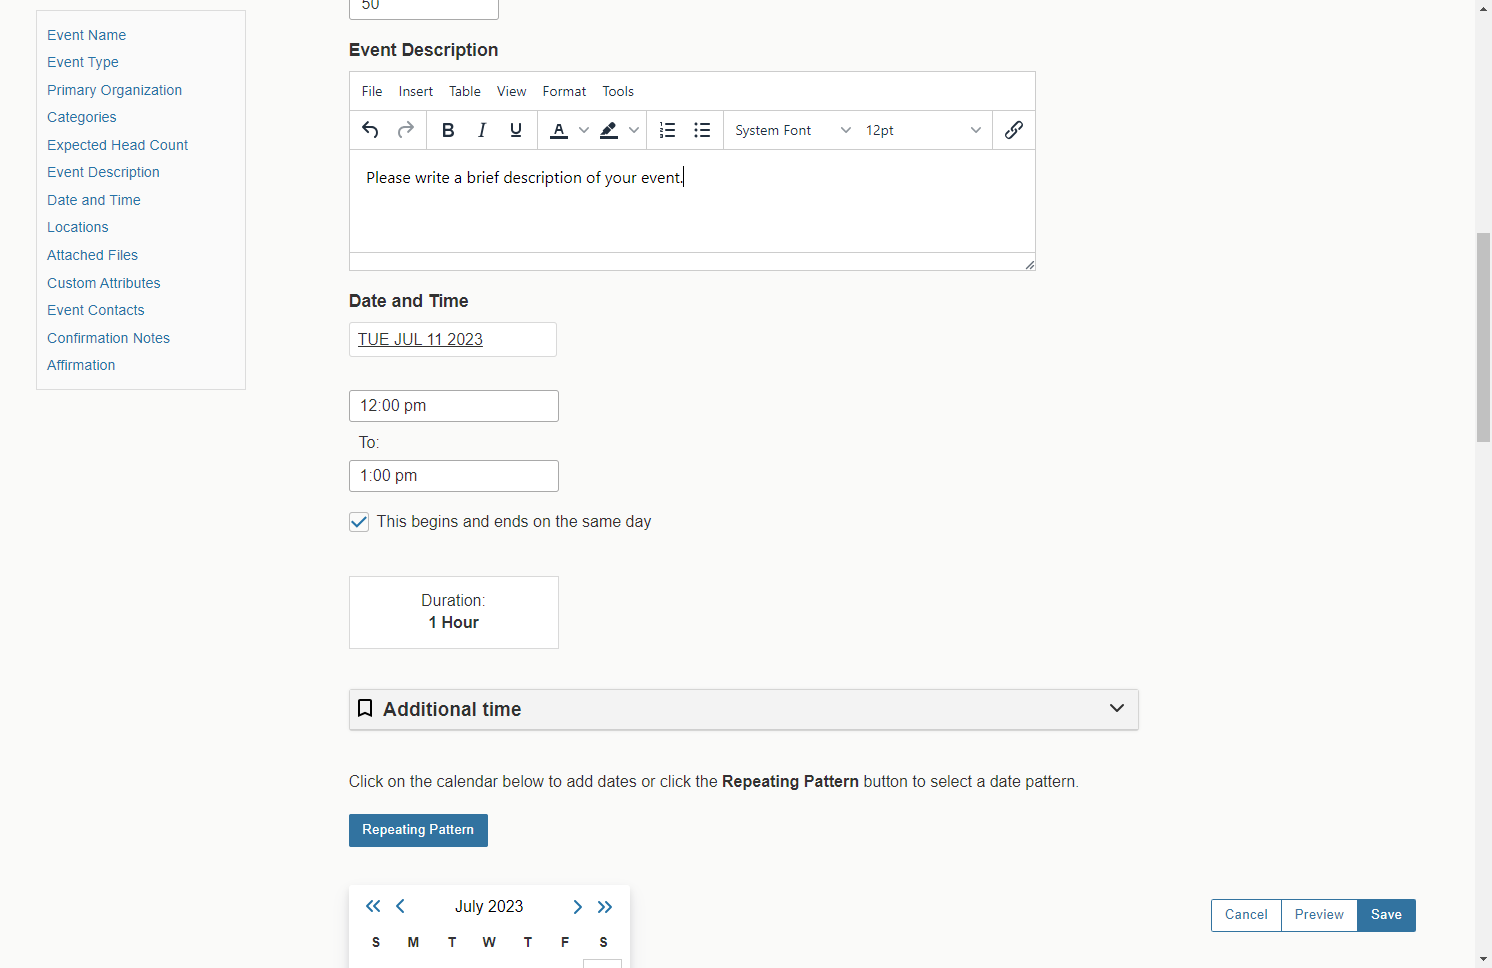
Task: Save the event form
Action: [x=1386, y=915]
